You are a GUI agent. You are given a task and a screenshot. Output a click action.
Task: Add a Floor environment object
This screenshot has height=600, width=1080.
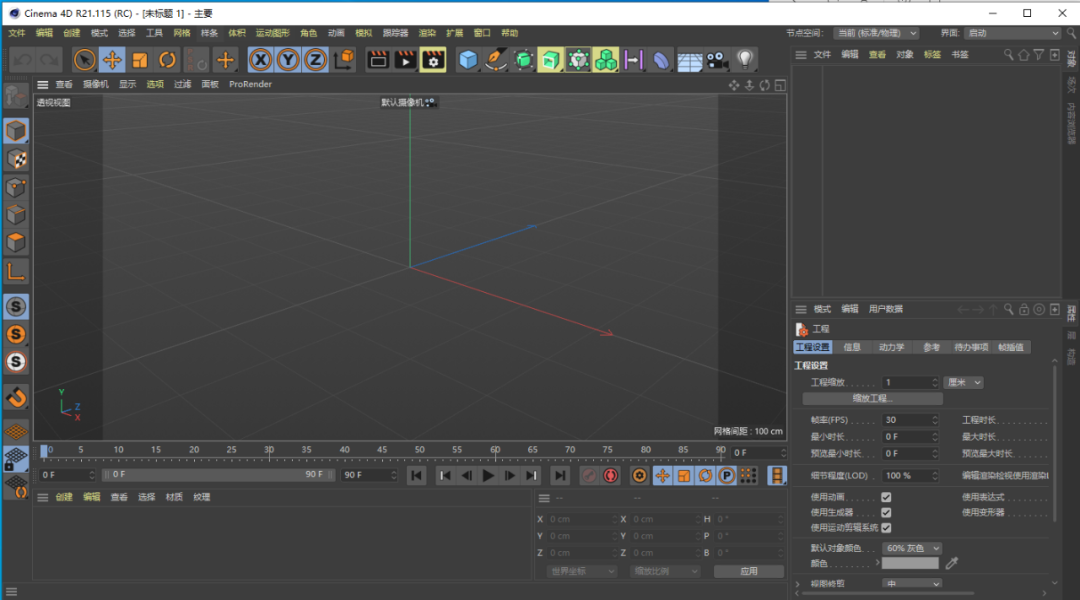point(689,60)
